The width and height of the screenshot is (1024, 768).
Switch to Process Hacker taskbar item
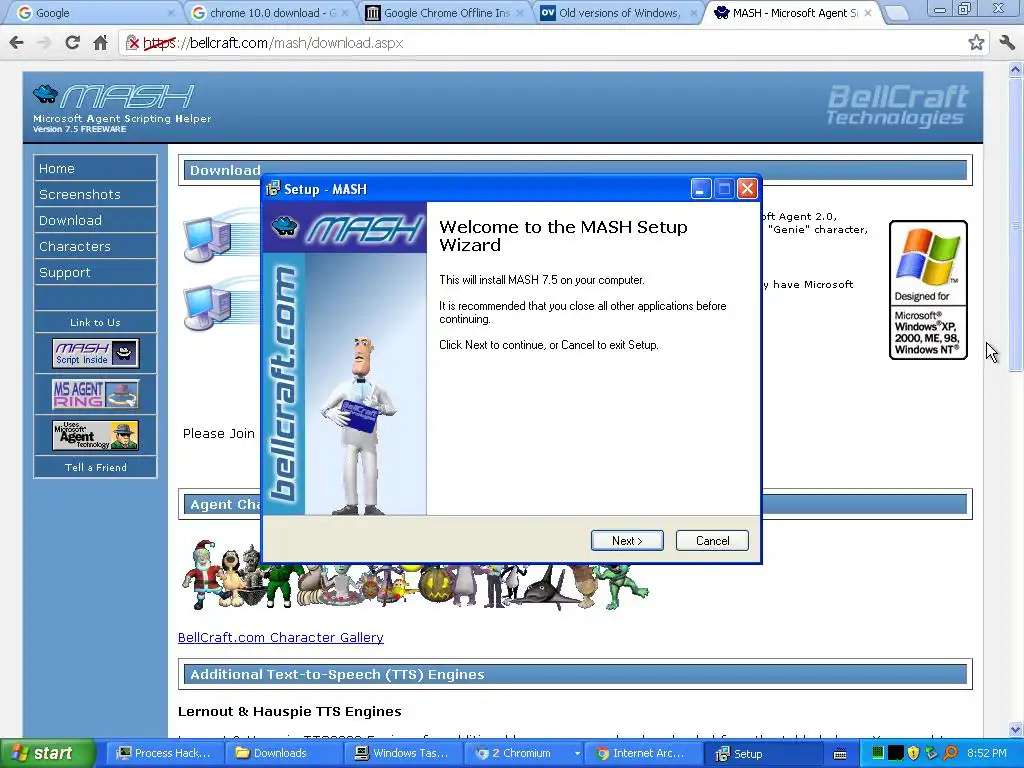164,753
